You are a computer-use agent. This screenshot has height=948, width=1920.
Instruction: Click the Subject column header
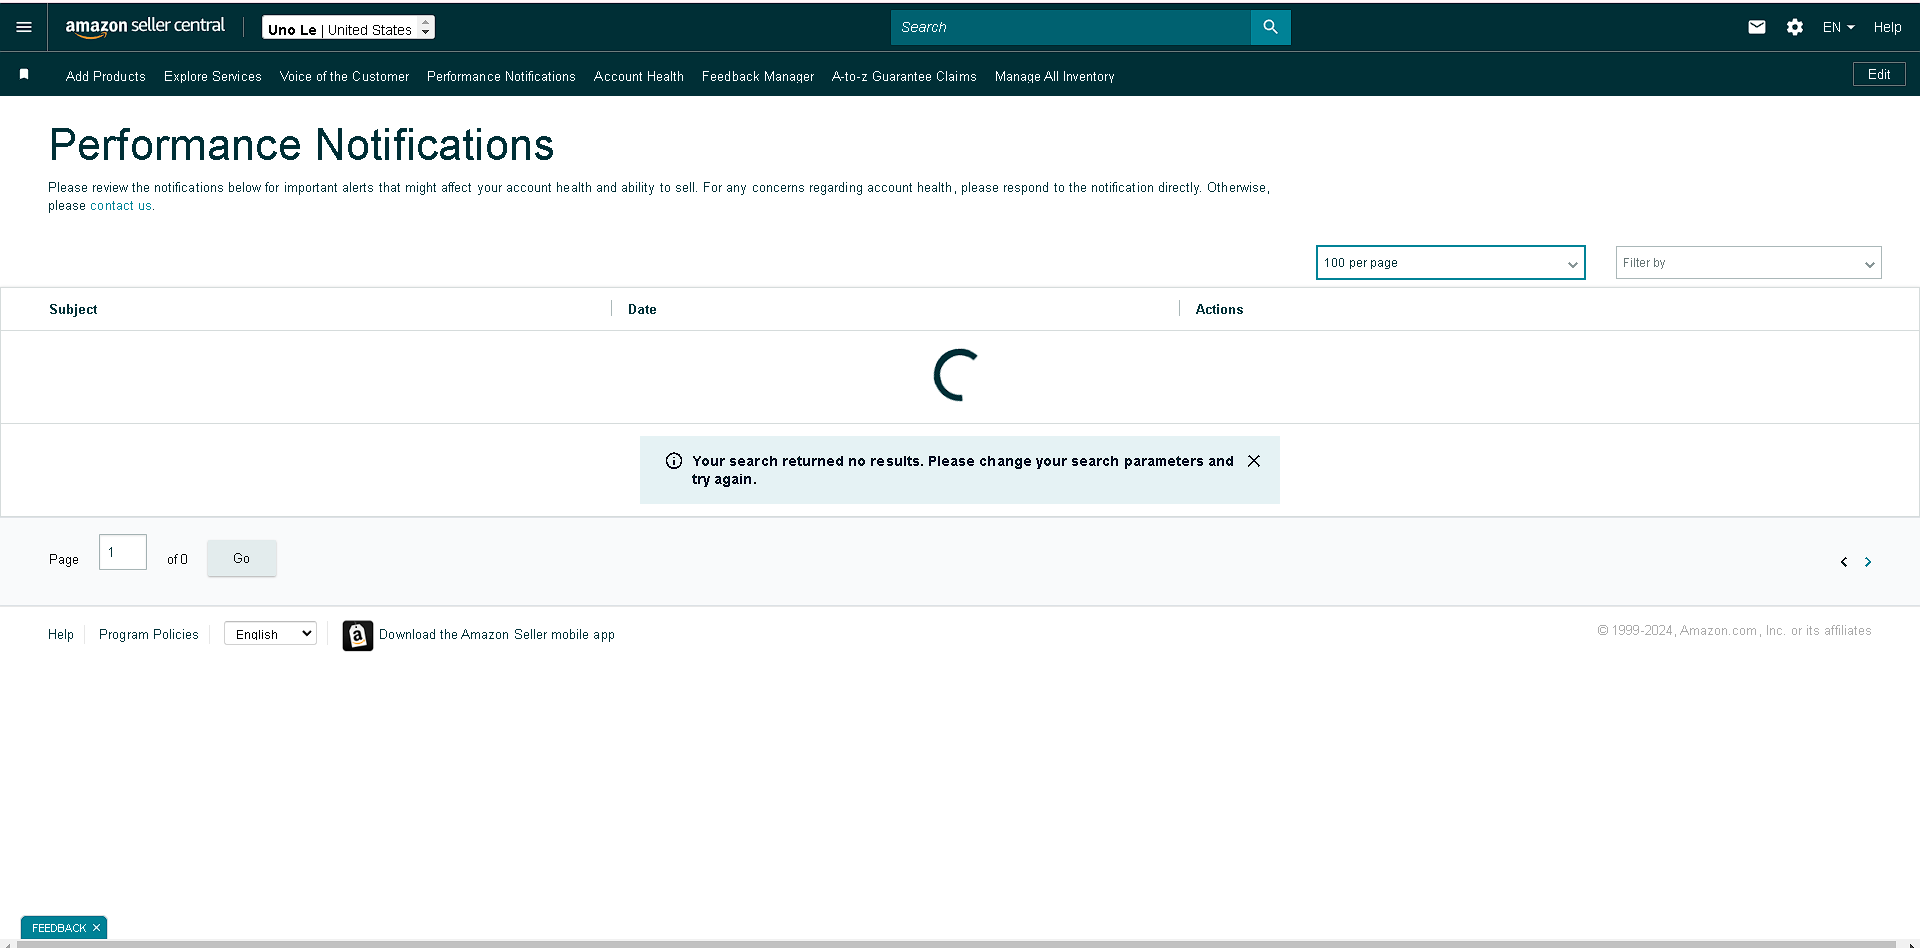[x=73, y=309]
